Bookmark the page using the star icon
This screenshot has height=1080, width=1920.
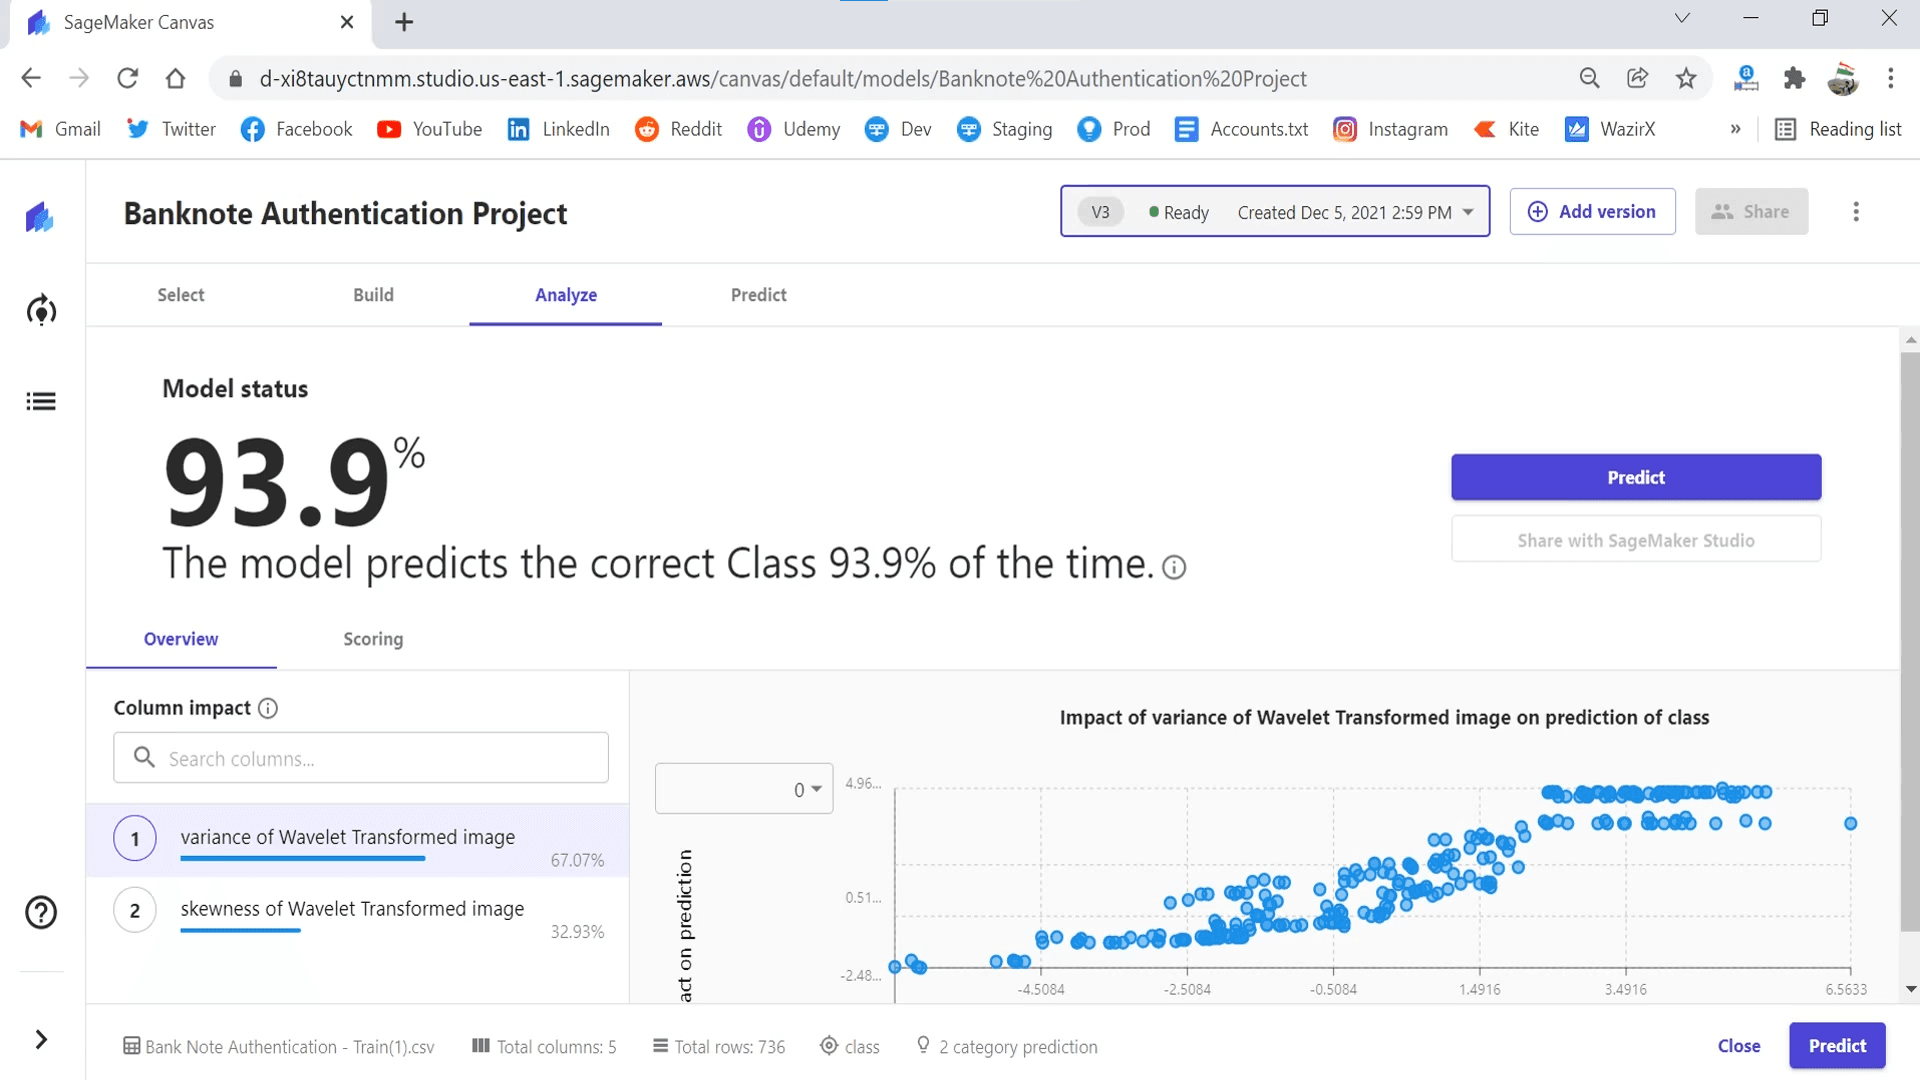click(1687, 78)
